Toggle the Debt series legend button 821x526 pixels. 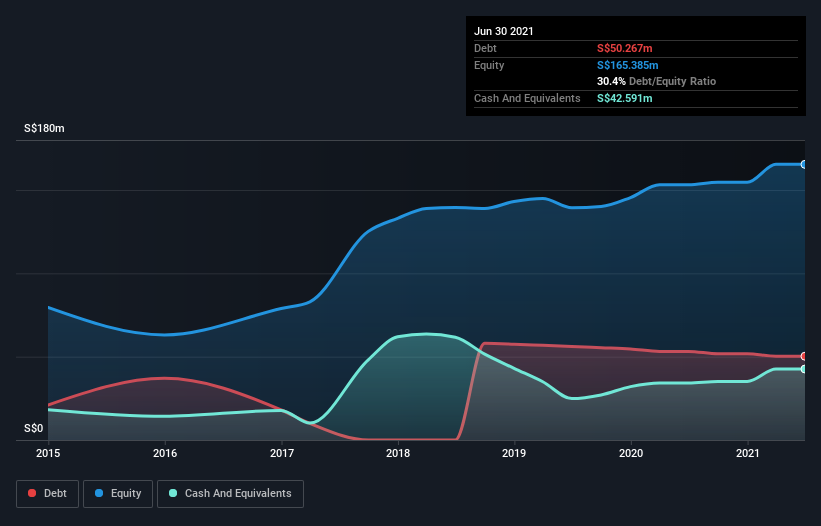[48, 494]
